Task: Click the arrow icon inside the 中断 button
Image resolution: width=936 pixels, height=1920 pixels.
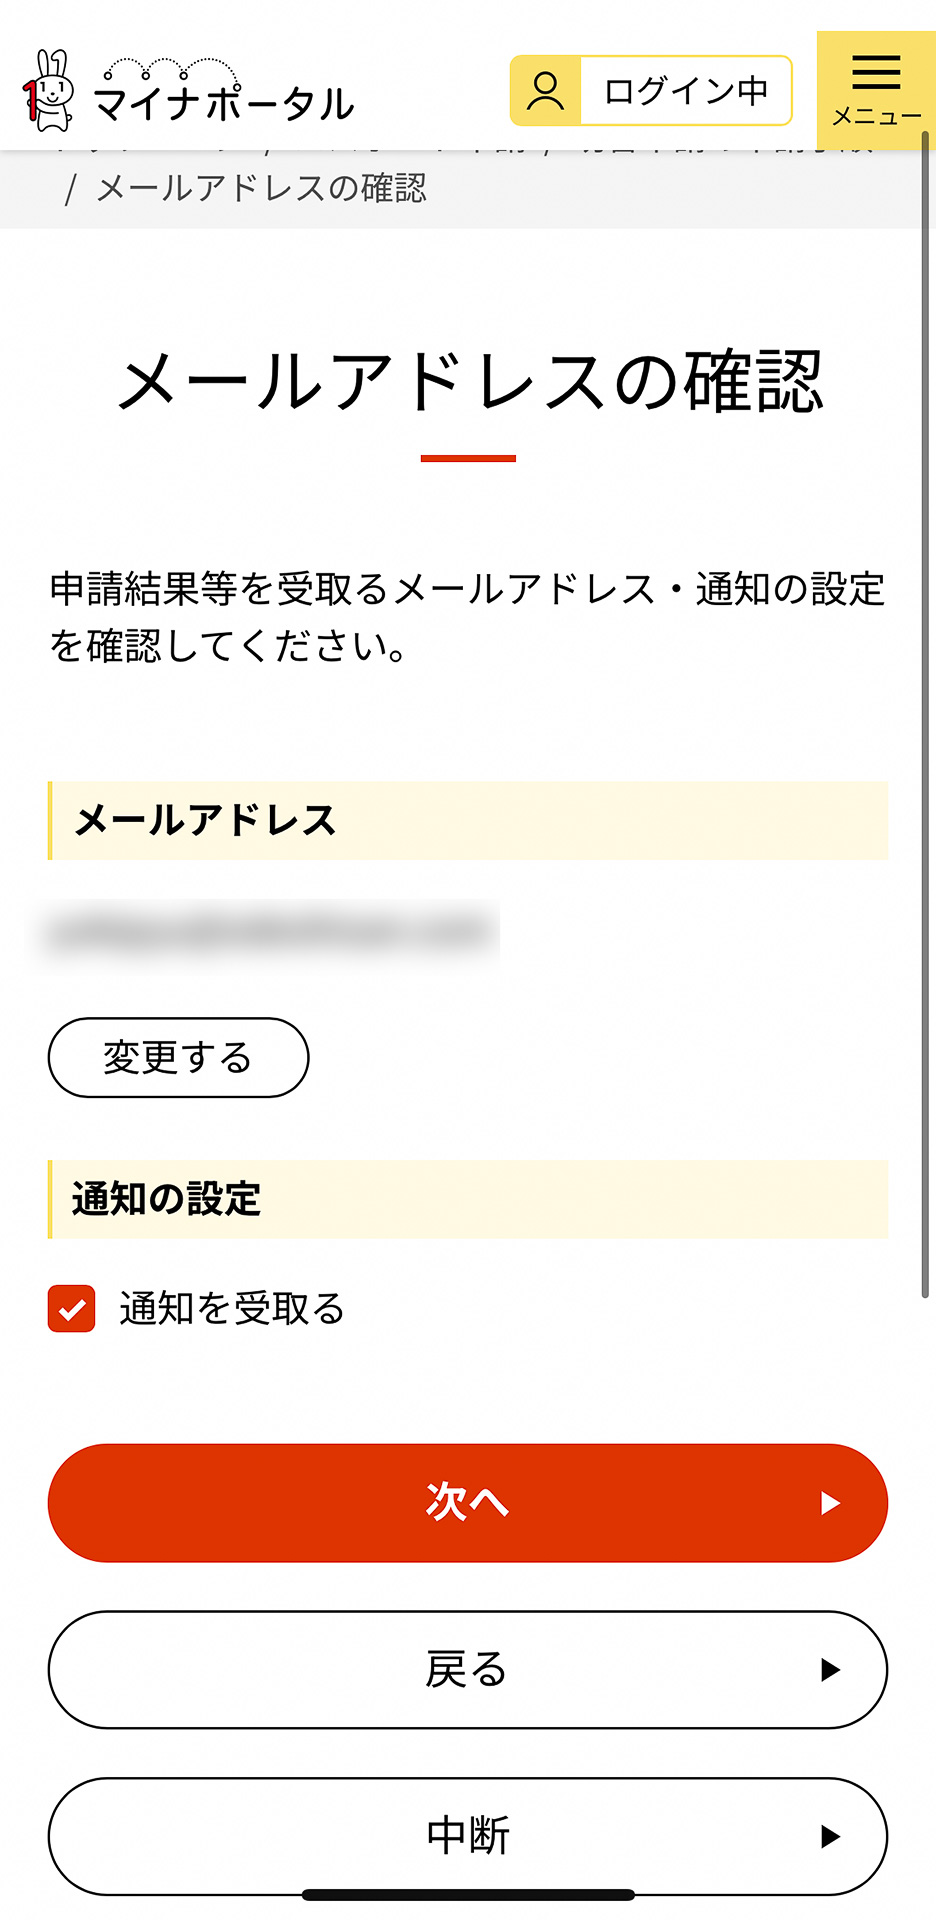Action: (828, 1837)
